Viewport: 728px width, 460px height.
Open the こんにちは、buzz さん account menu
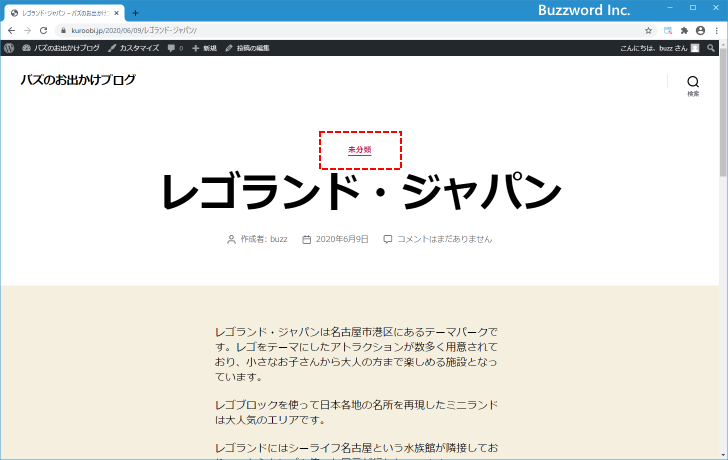(659, 48)
